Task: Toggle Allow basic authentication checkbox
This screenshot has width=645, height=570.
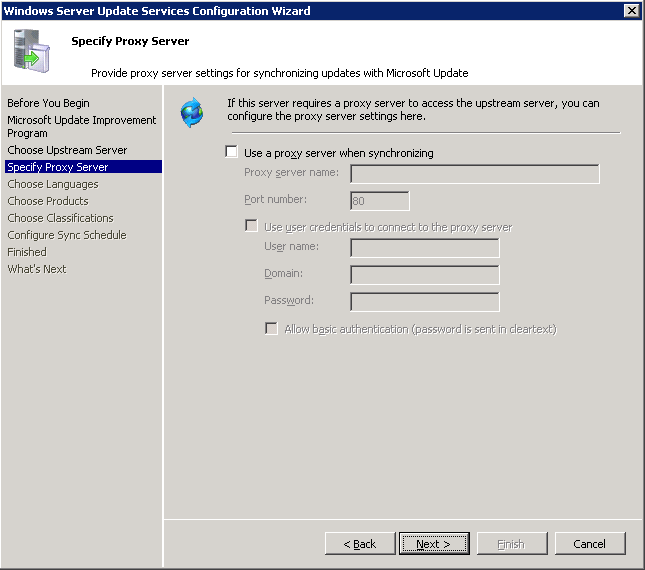Action: point(271,328)
